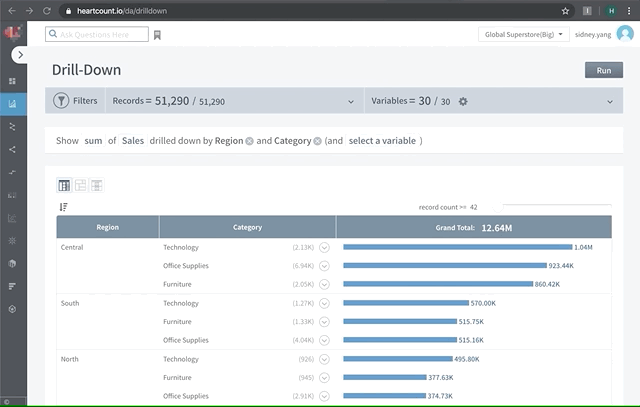
Task: Open the branch flow sidebar icon
Action: (x=12, y=127)
